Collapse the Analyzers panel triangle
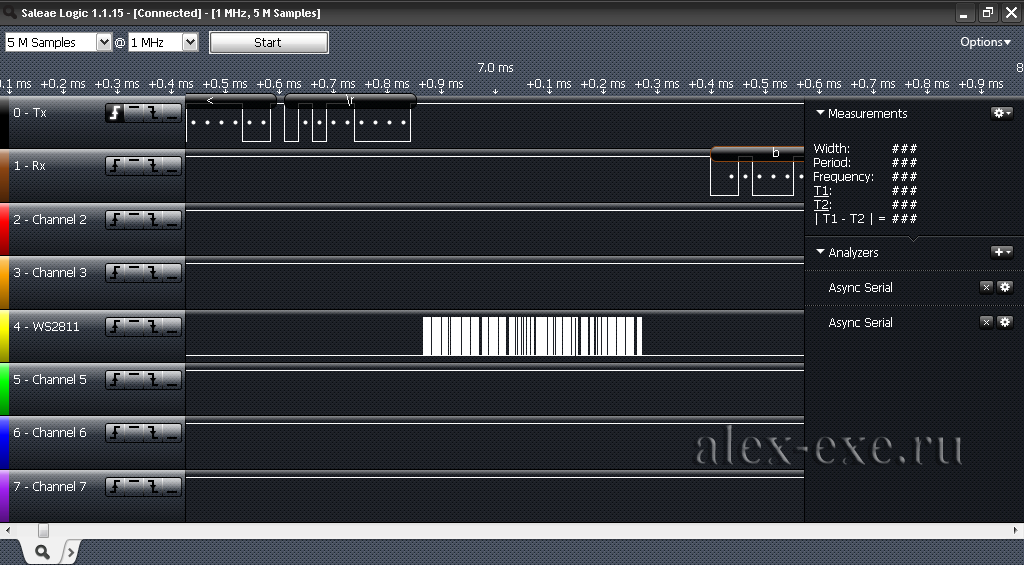The image size is (1024, 565). coord(820,252)
